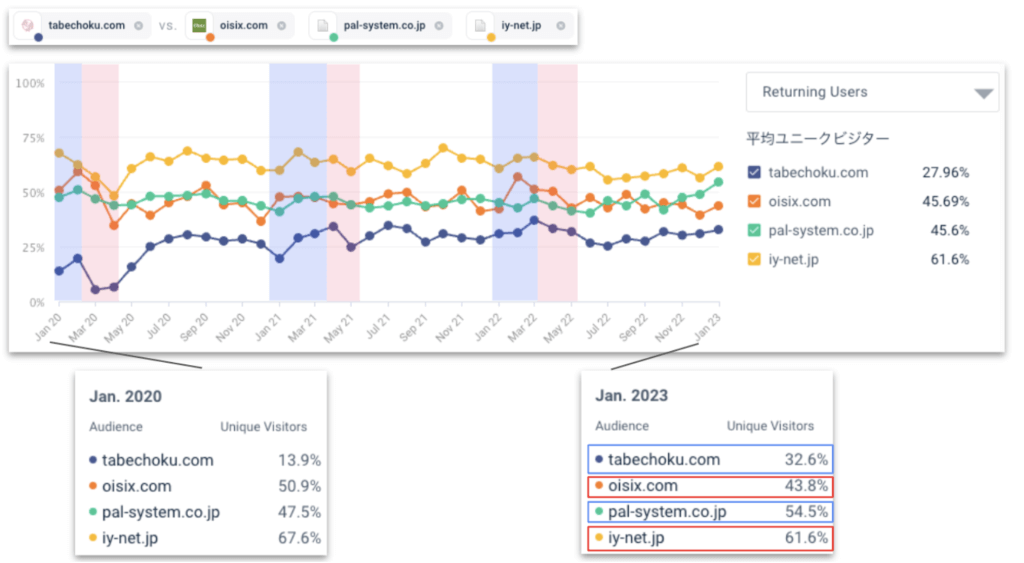The width and height of the screenshot is (1024, 563).
Task: Select the pal-system.co.jp site chip name
Action: tap(381, 25)
